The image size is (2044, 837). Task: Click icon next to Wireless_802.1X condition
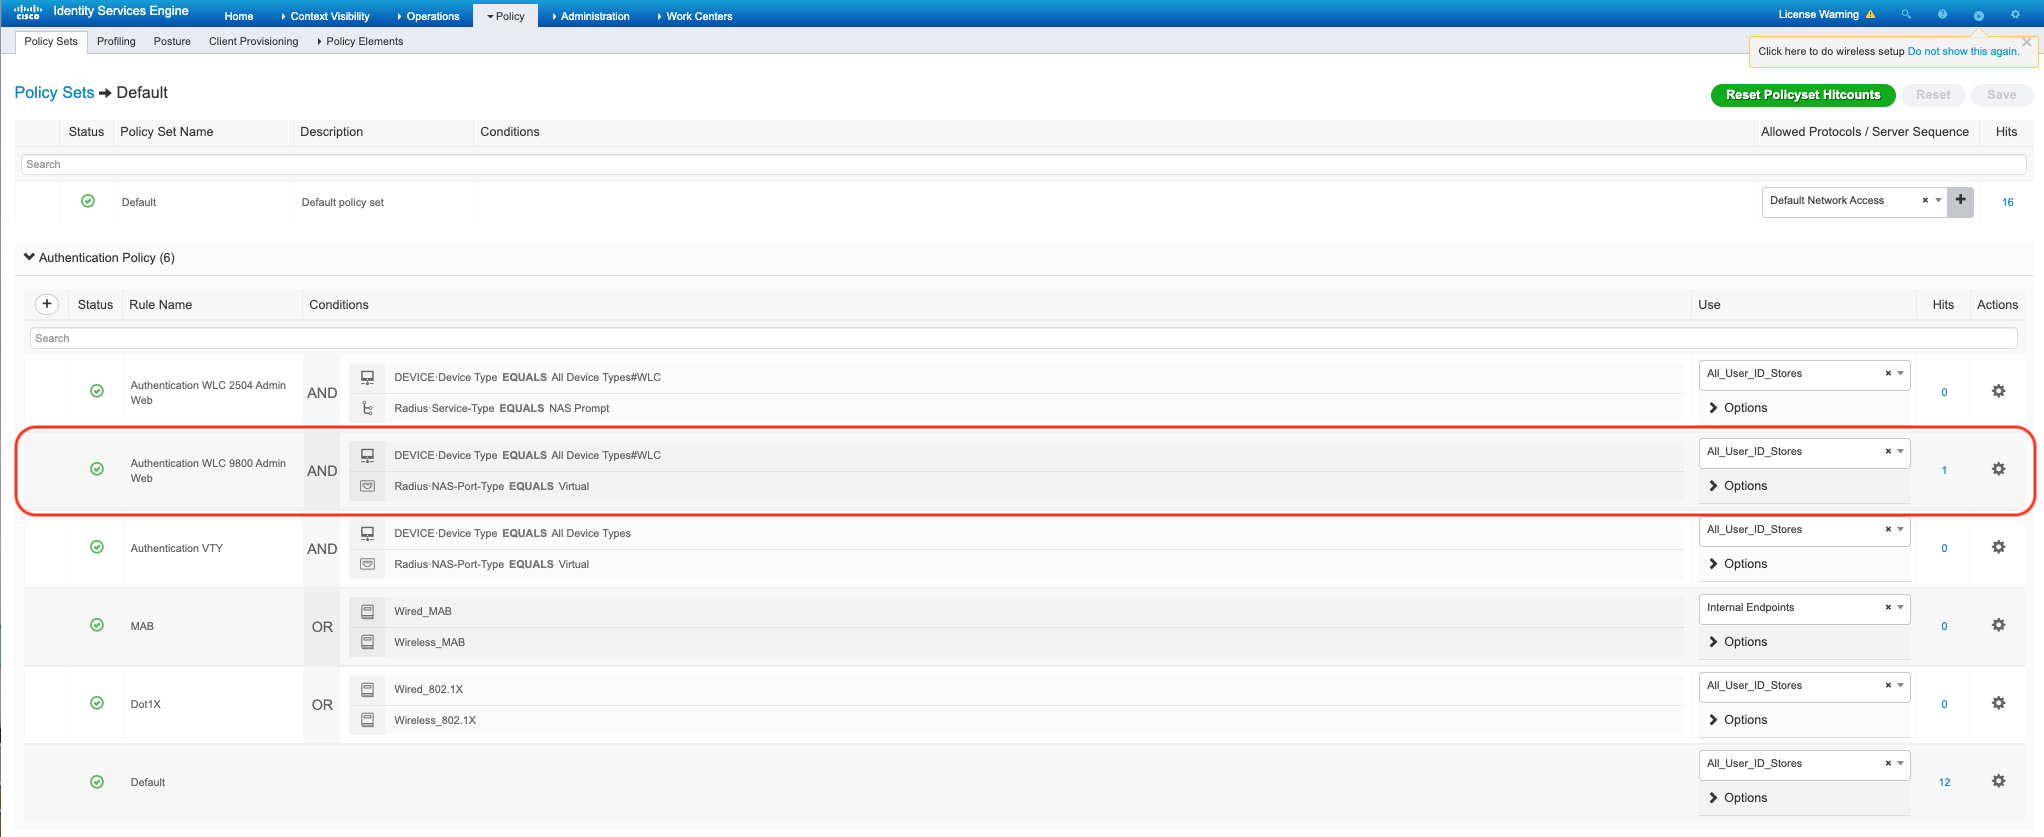367,720
